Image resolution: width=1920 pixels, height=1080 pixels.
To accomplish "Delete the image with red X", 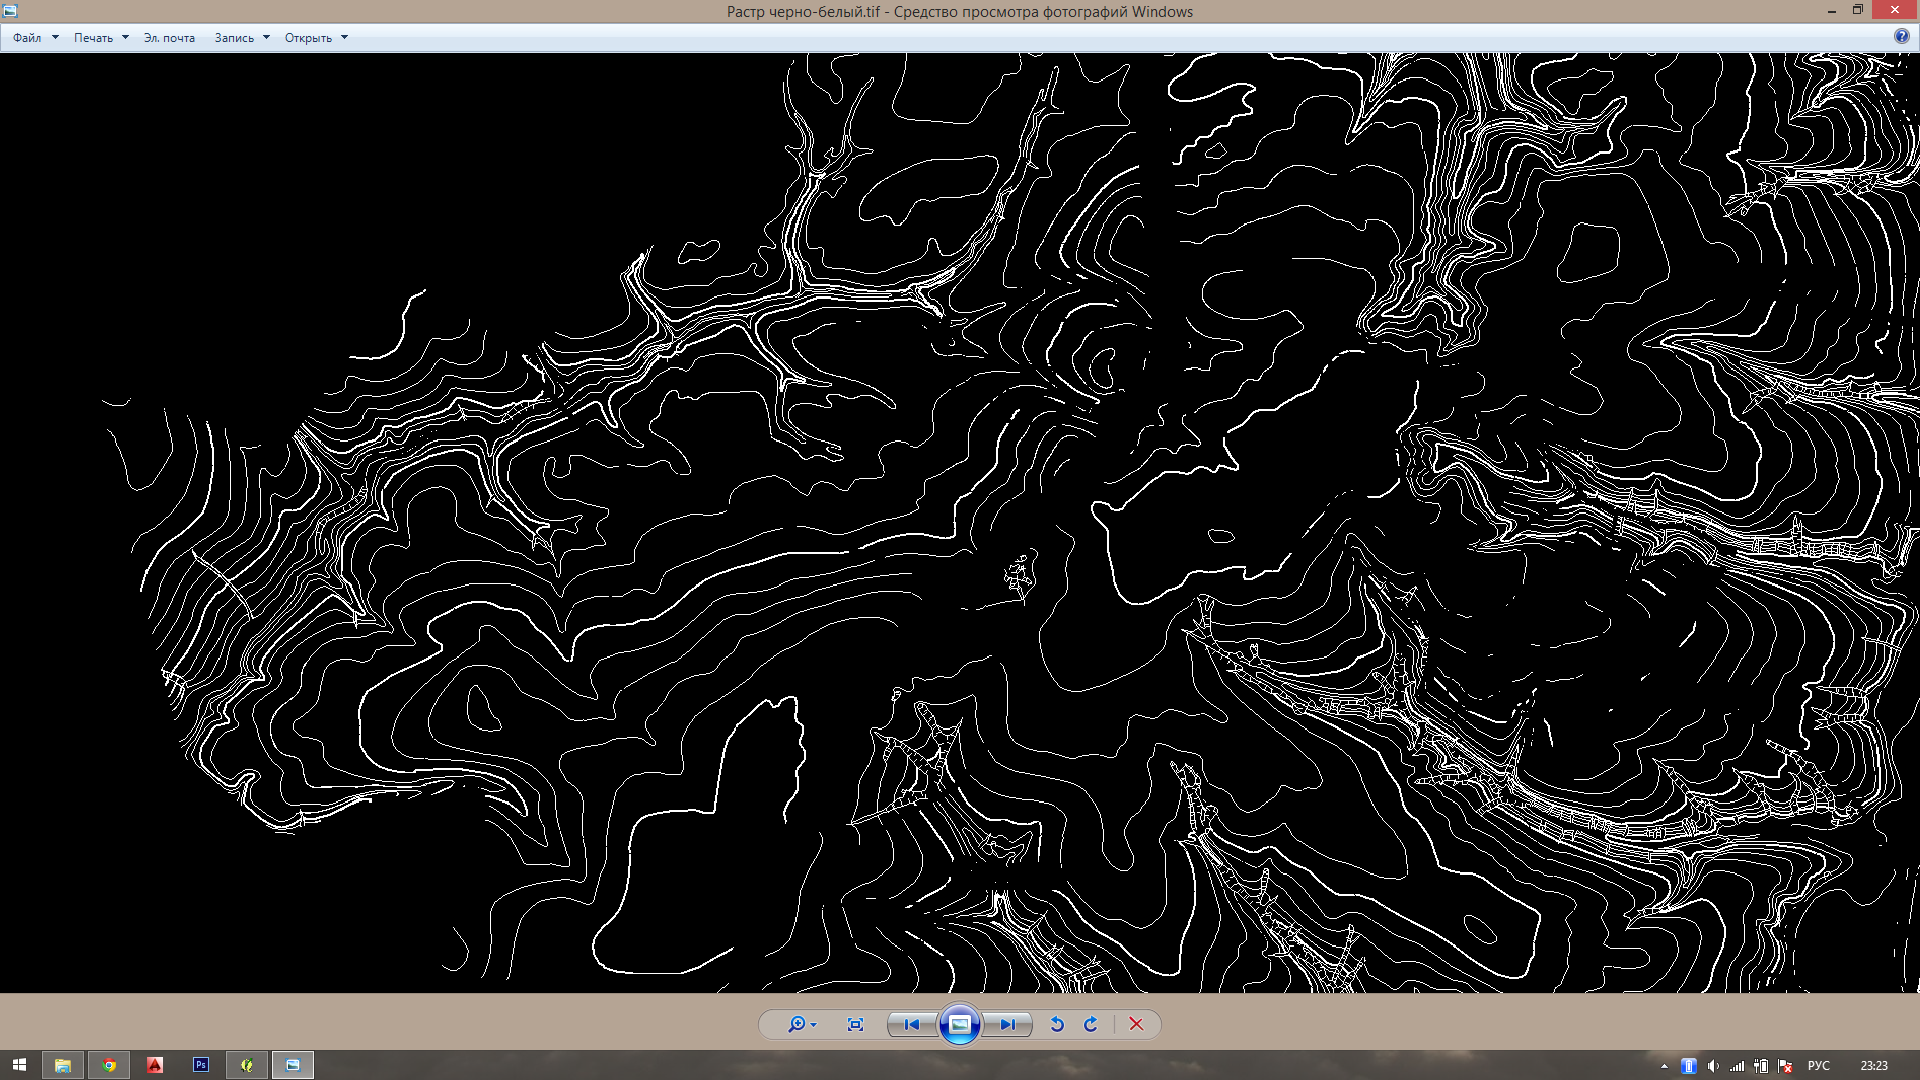I will tap(1136, 1024).
